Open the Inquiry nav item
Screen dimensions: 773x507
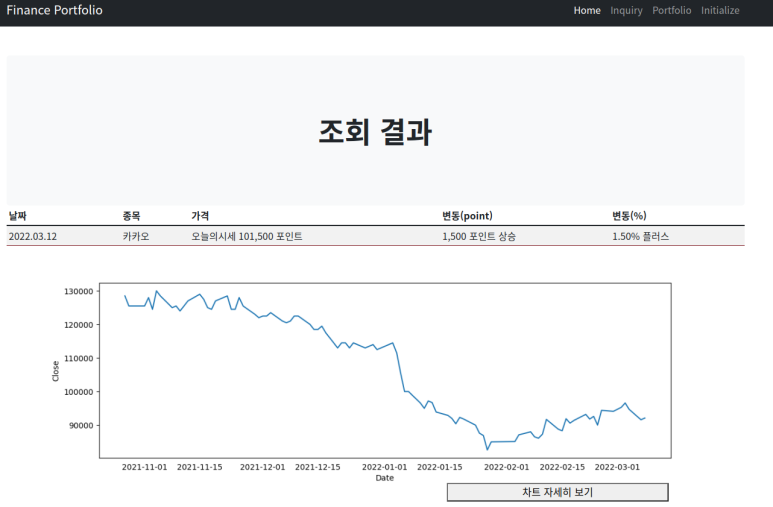[x=626, y=10]
